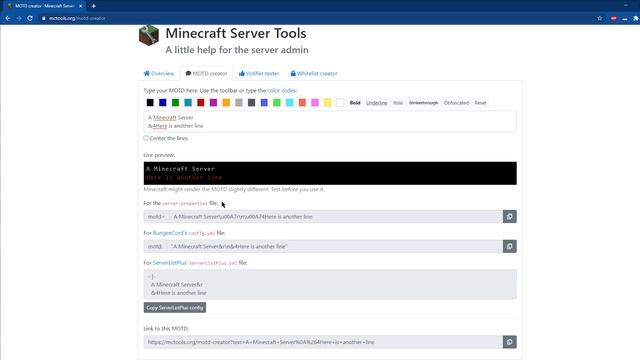Pick the purple color swatch
Screen dimensions: 640x360
(x=213, y=103)
